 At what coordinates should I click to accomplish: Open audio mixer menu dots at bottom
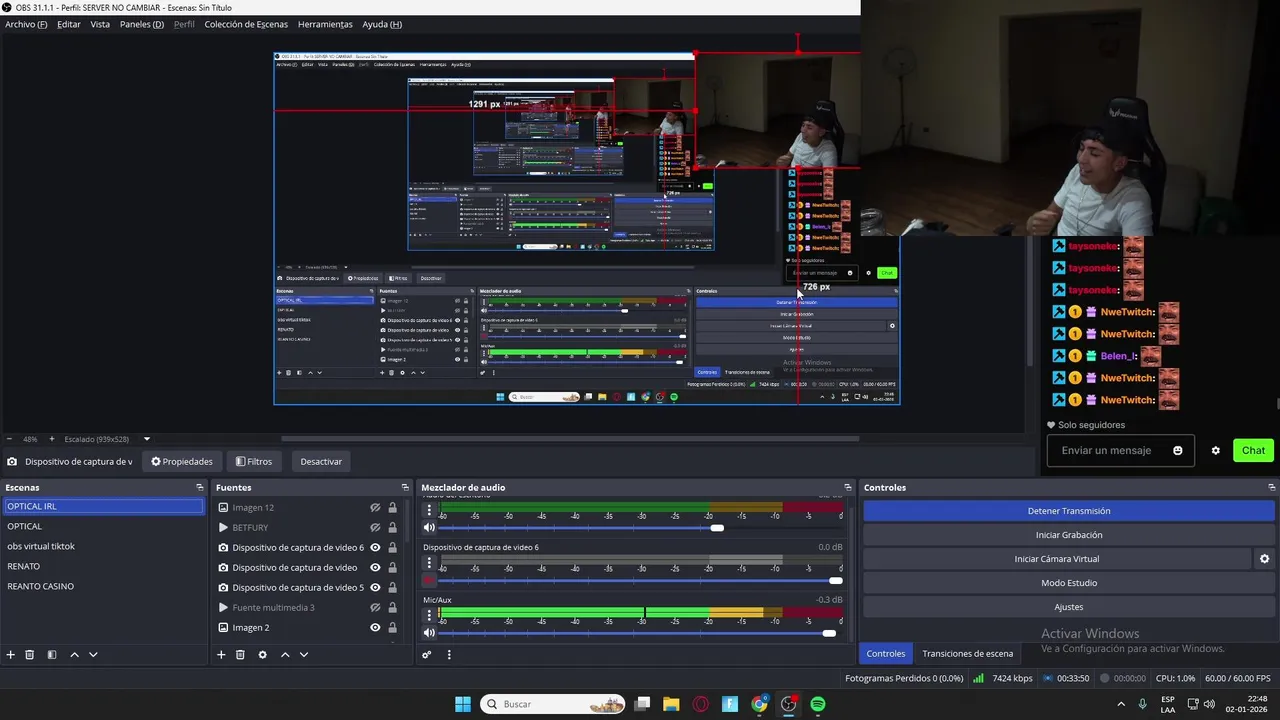pos(449,655)
